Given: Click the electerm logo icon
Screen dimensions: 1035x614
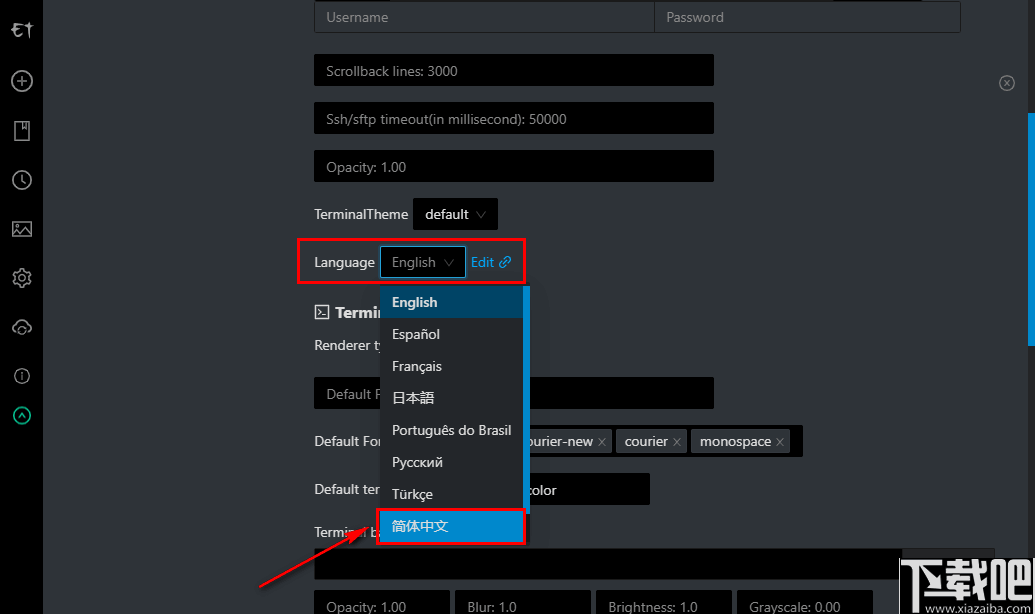Looking at the screenshot, I should [22, 30].
